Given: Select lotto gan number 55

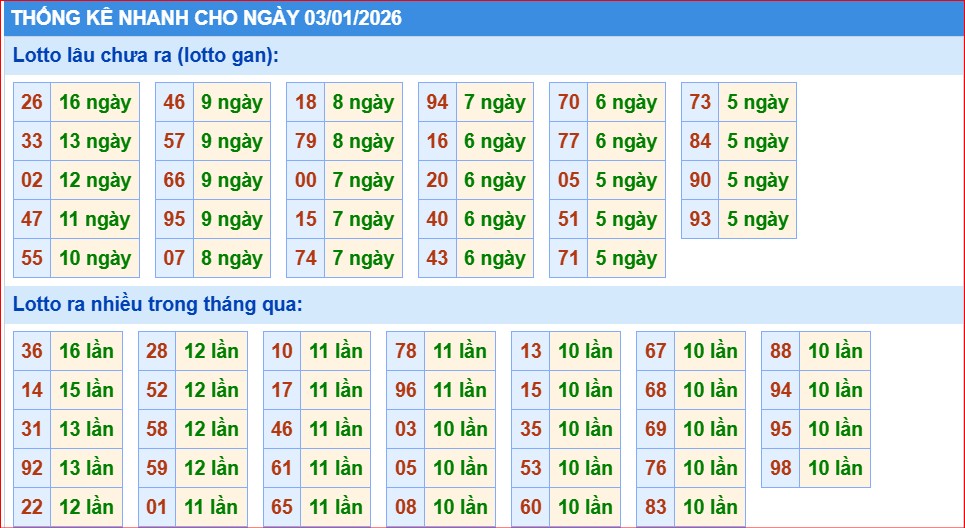Looking at the screenshot, I should pos(32,258).
